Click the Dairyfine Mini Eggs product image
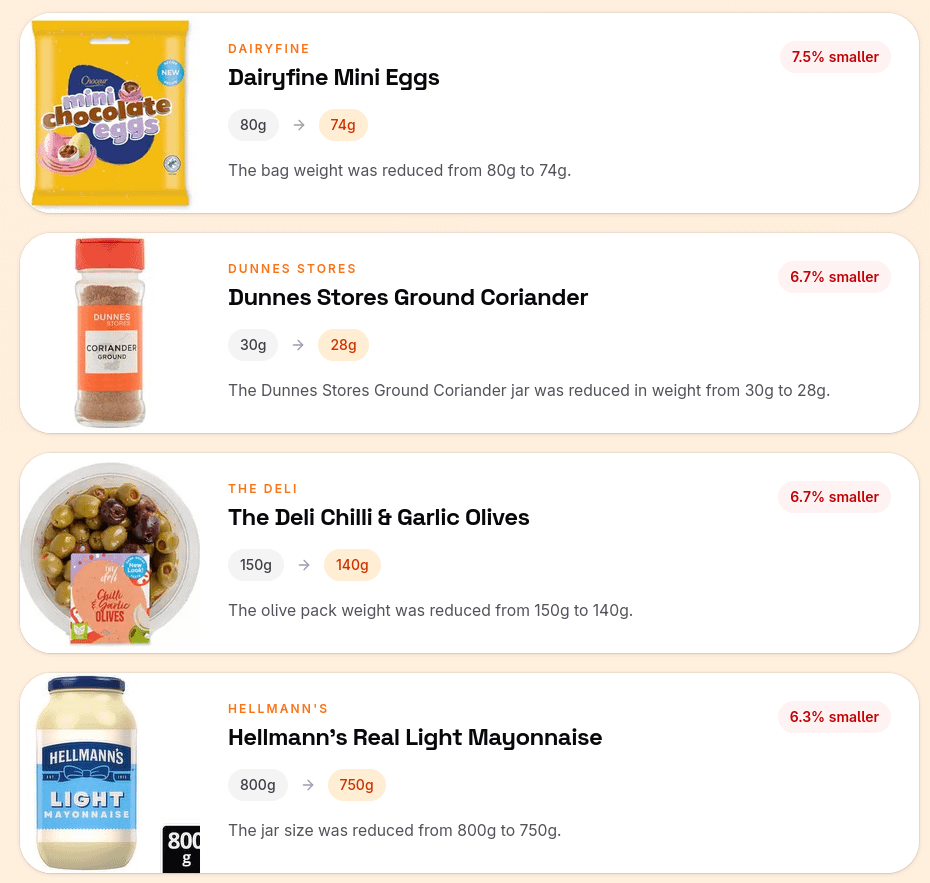930x883 pixels. click(x=110, y=113)
